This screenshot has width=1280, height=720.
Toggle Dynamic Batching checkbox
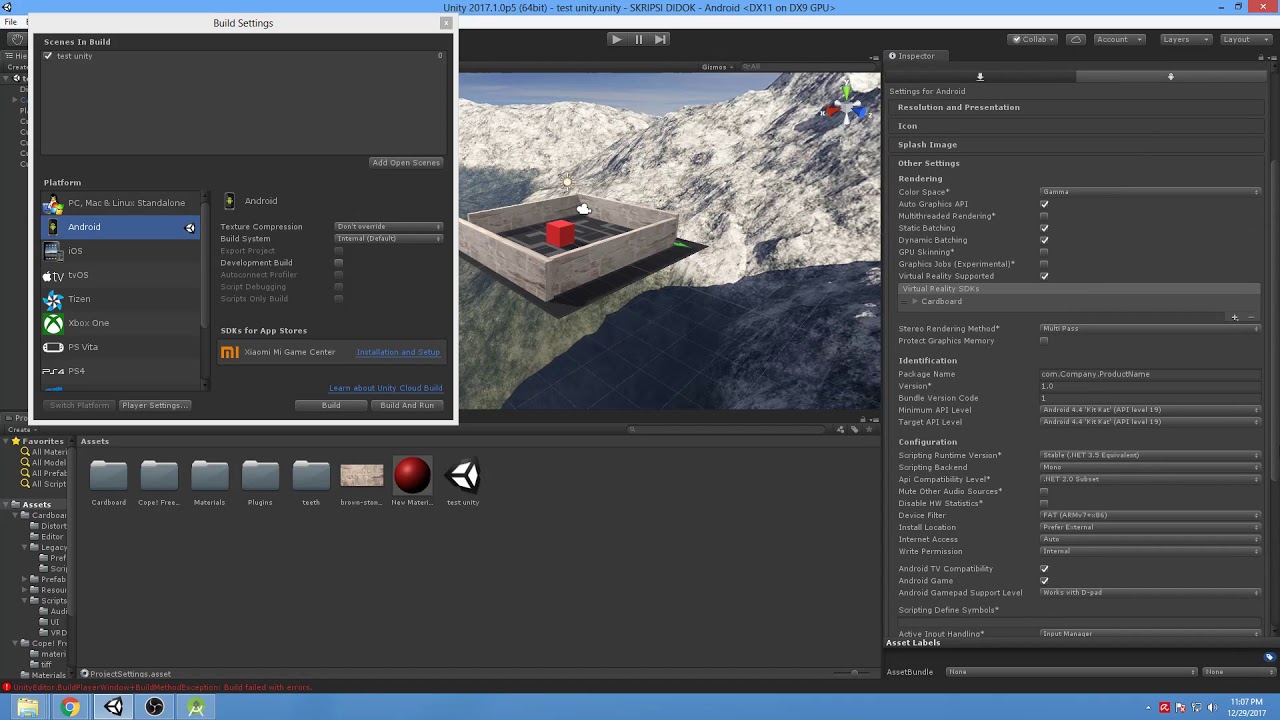point(1044,240)
